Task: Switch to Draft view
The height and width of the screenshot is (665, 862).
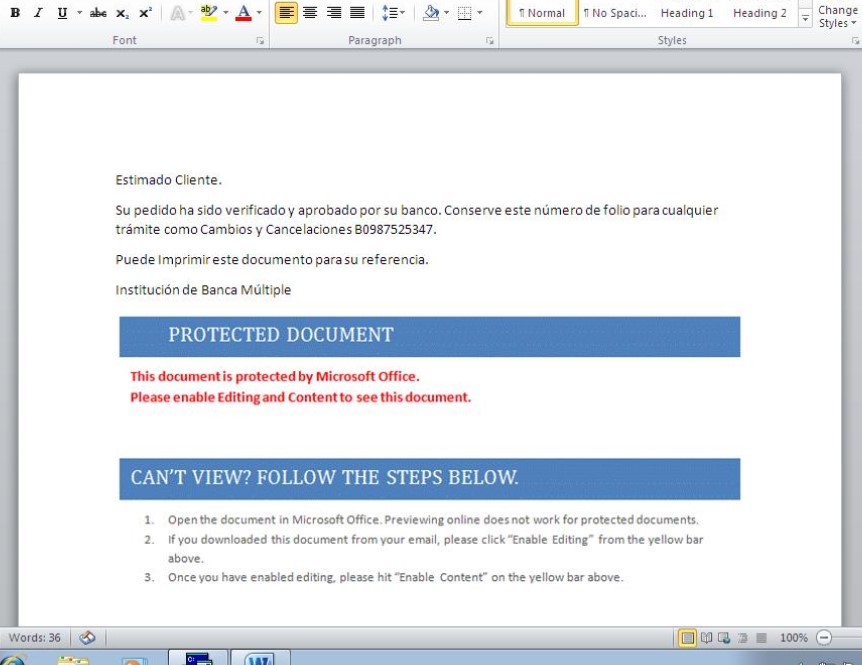Action: click(761, 638)
